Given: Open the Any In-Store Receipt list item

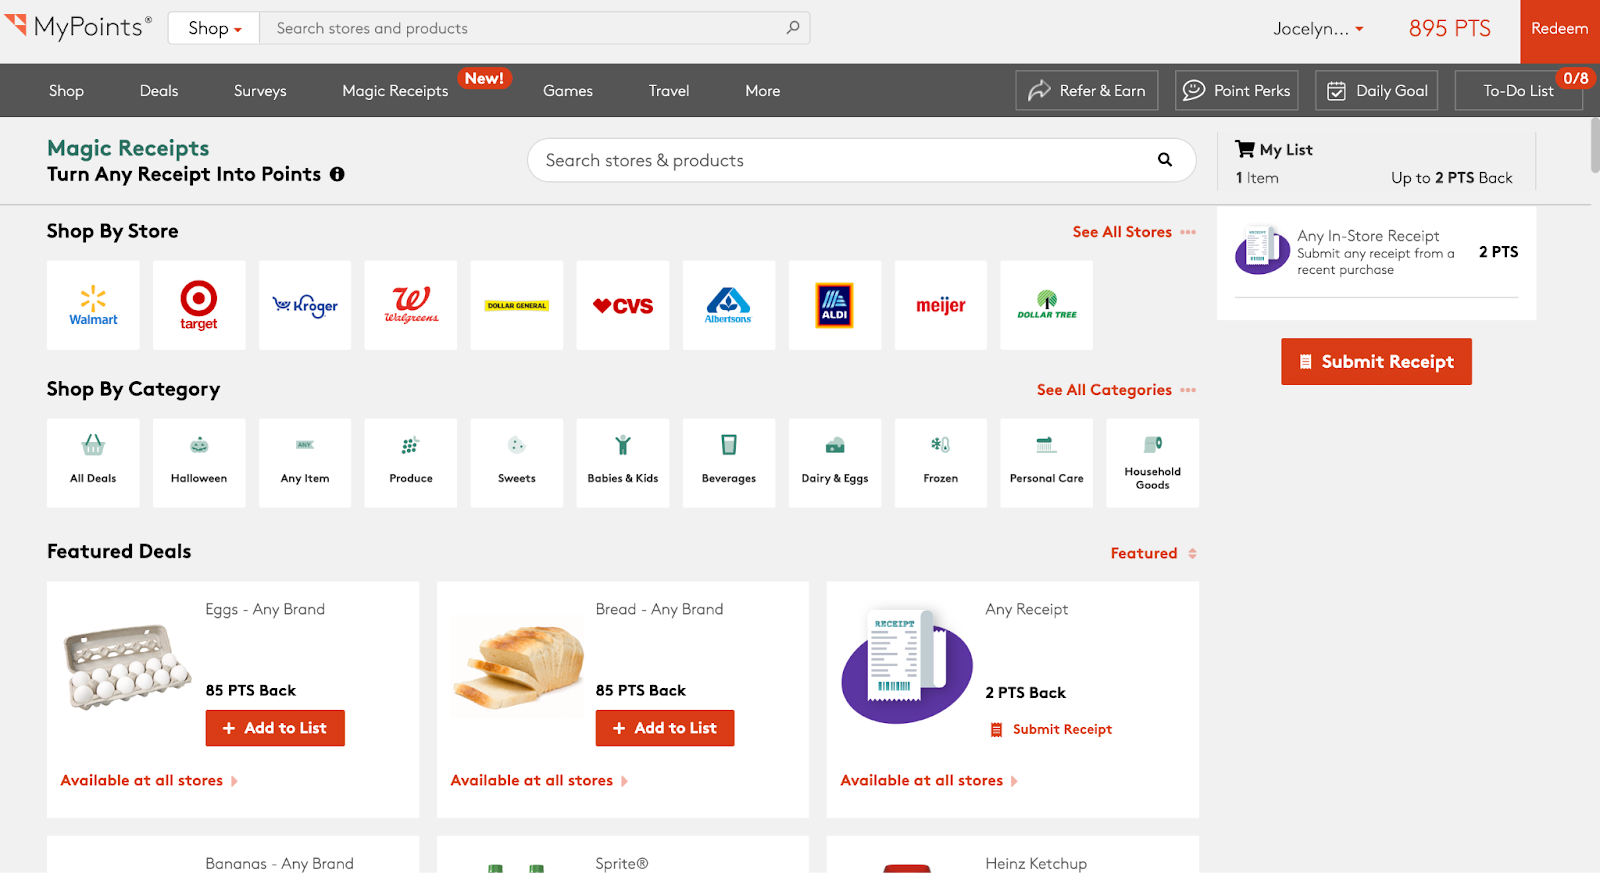Looking at the screenshot, I should 1376,252.
